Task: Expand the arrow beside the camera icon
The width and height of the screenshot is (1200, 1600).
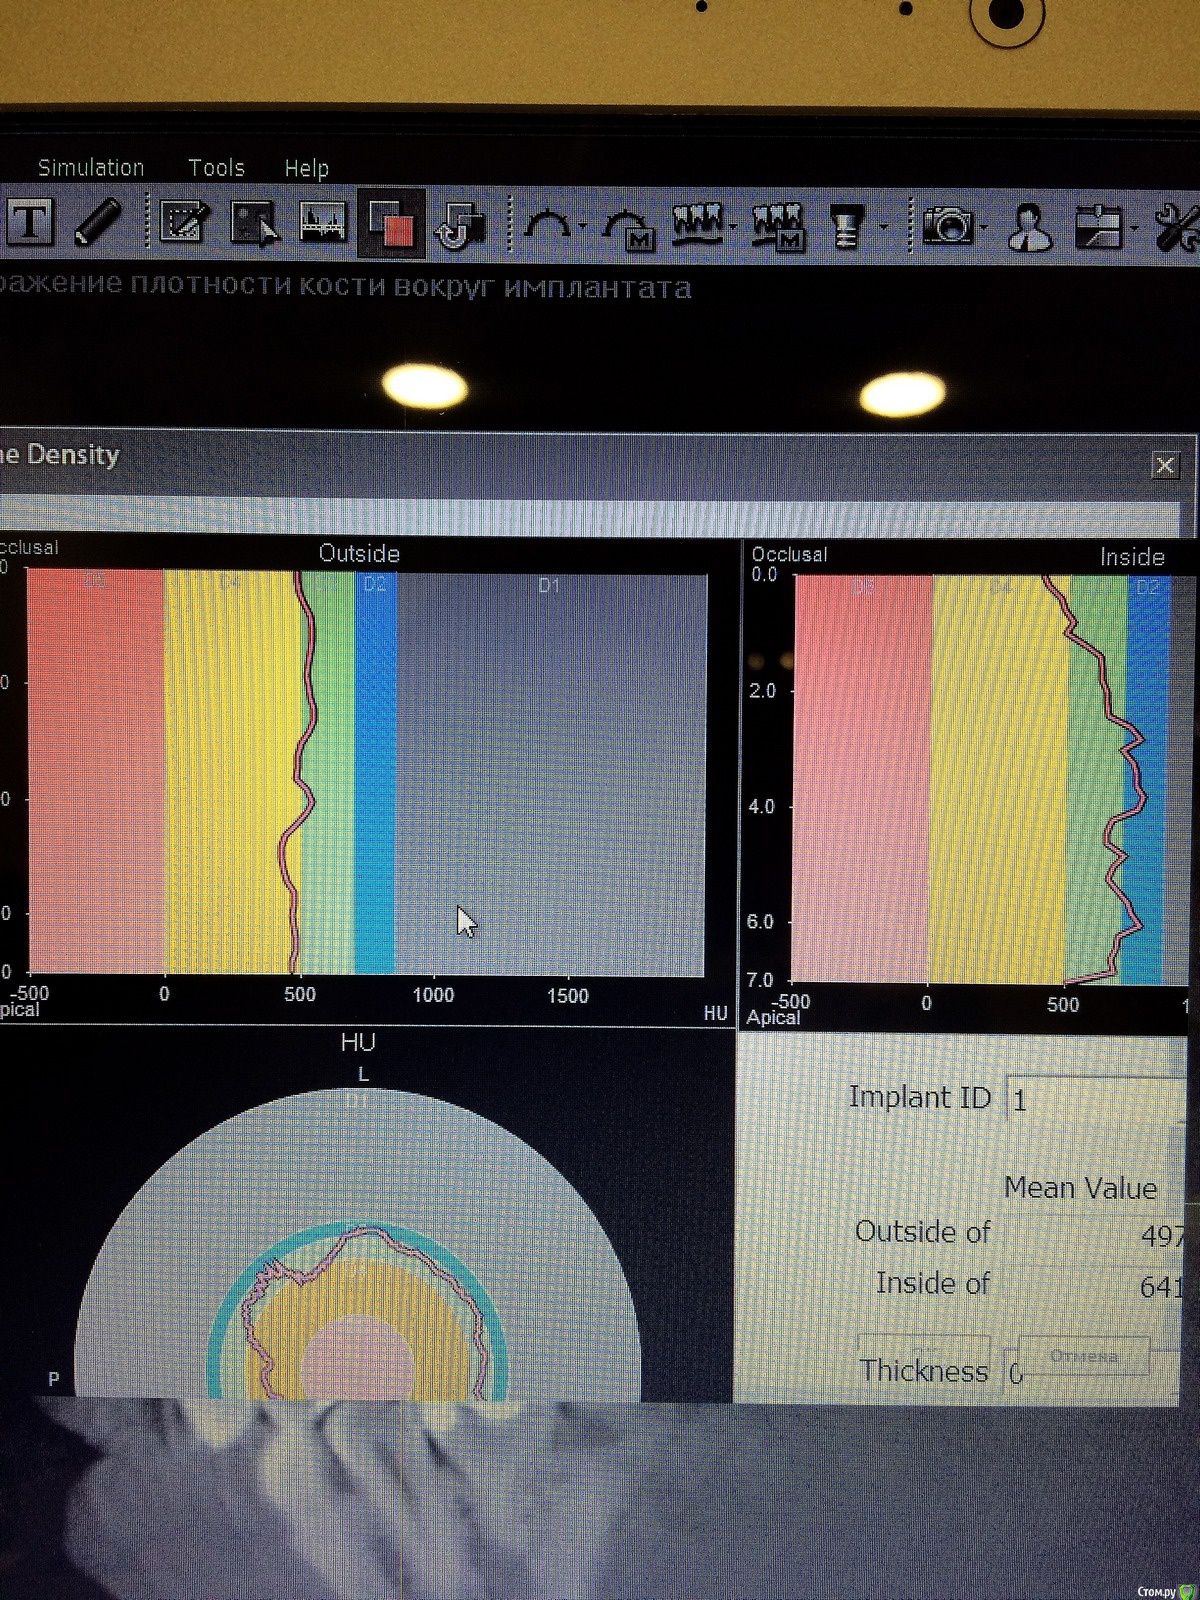Action: click(x=984, y=228)
